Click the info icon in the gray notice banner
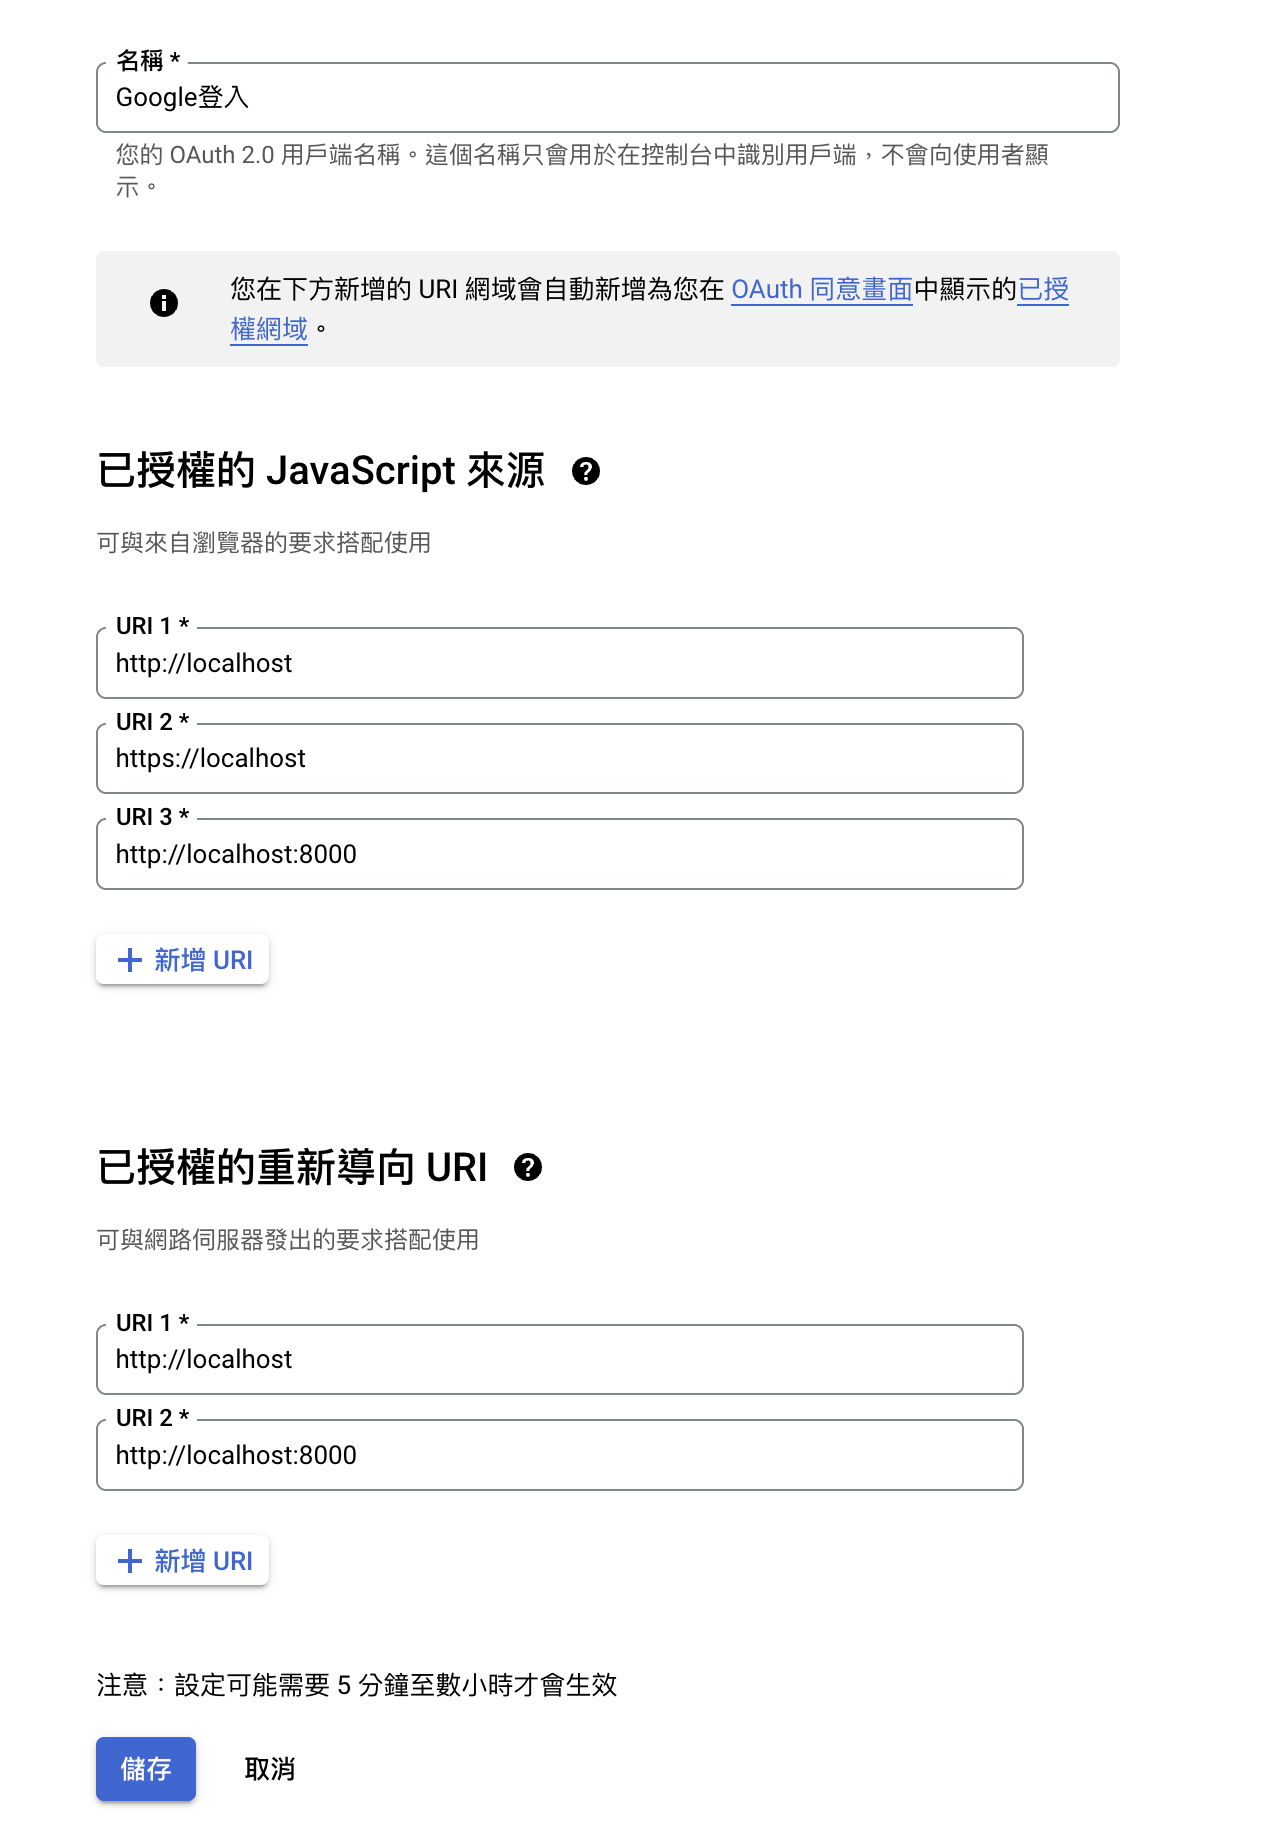 (164, 303)
